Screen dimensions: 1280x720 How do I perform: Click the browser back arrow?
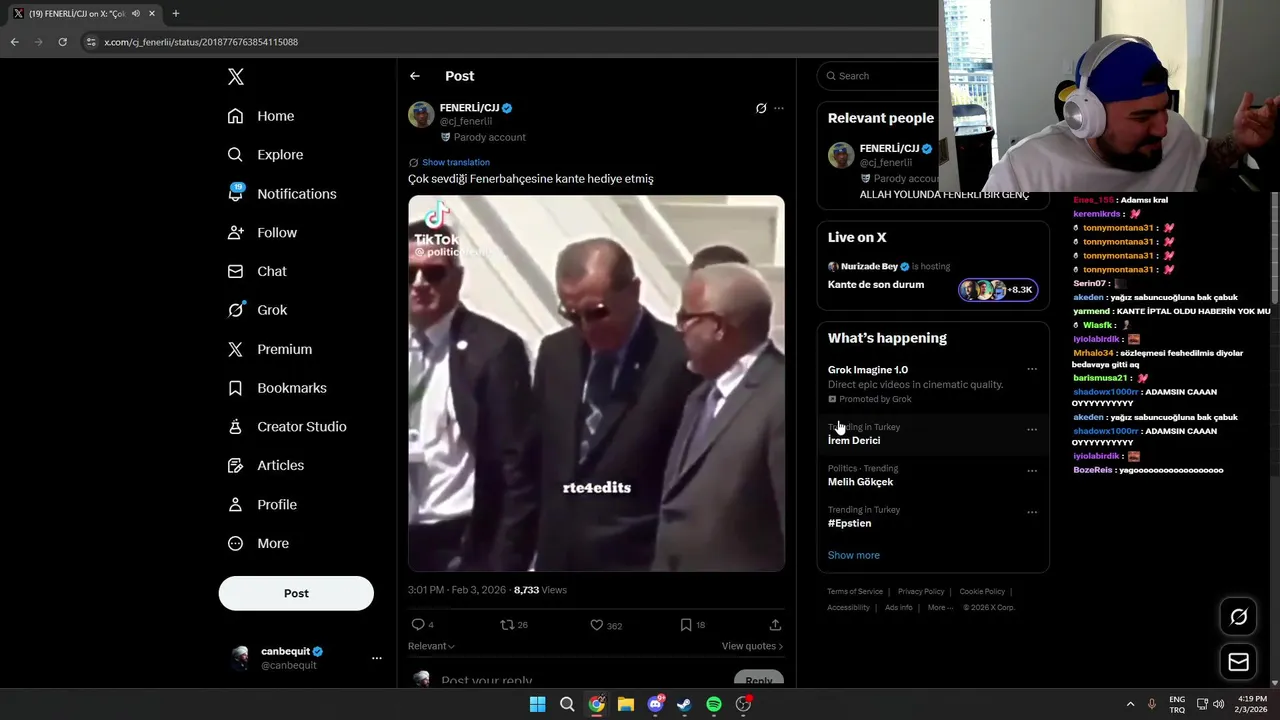[15, 42]
